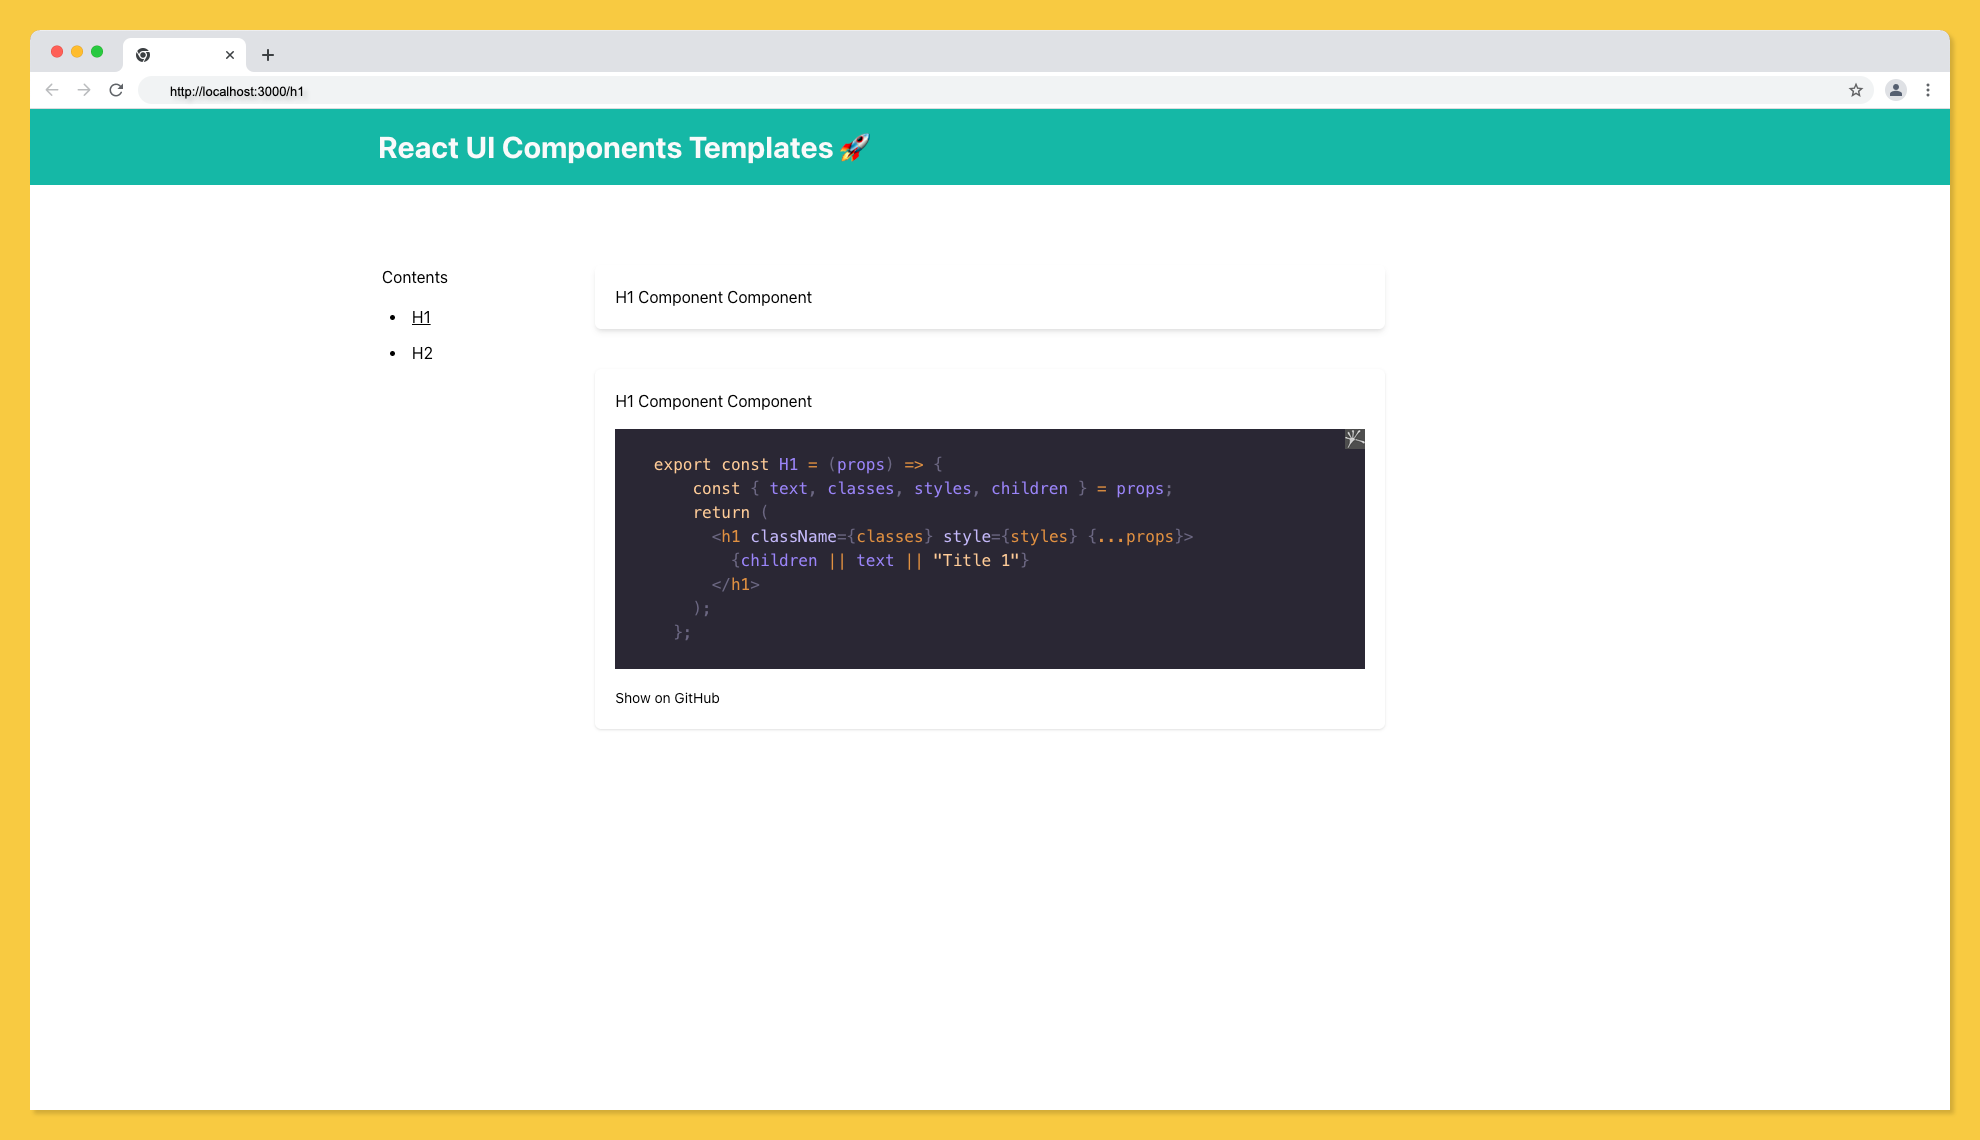Navigate to the H2 components section

(422, 353)
